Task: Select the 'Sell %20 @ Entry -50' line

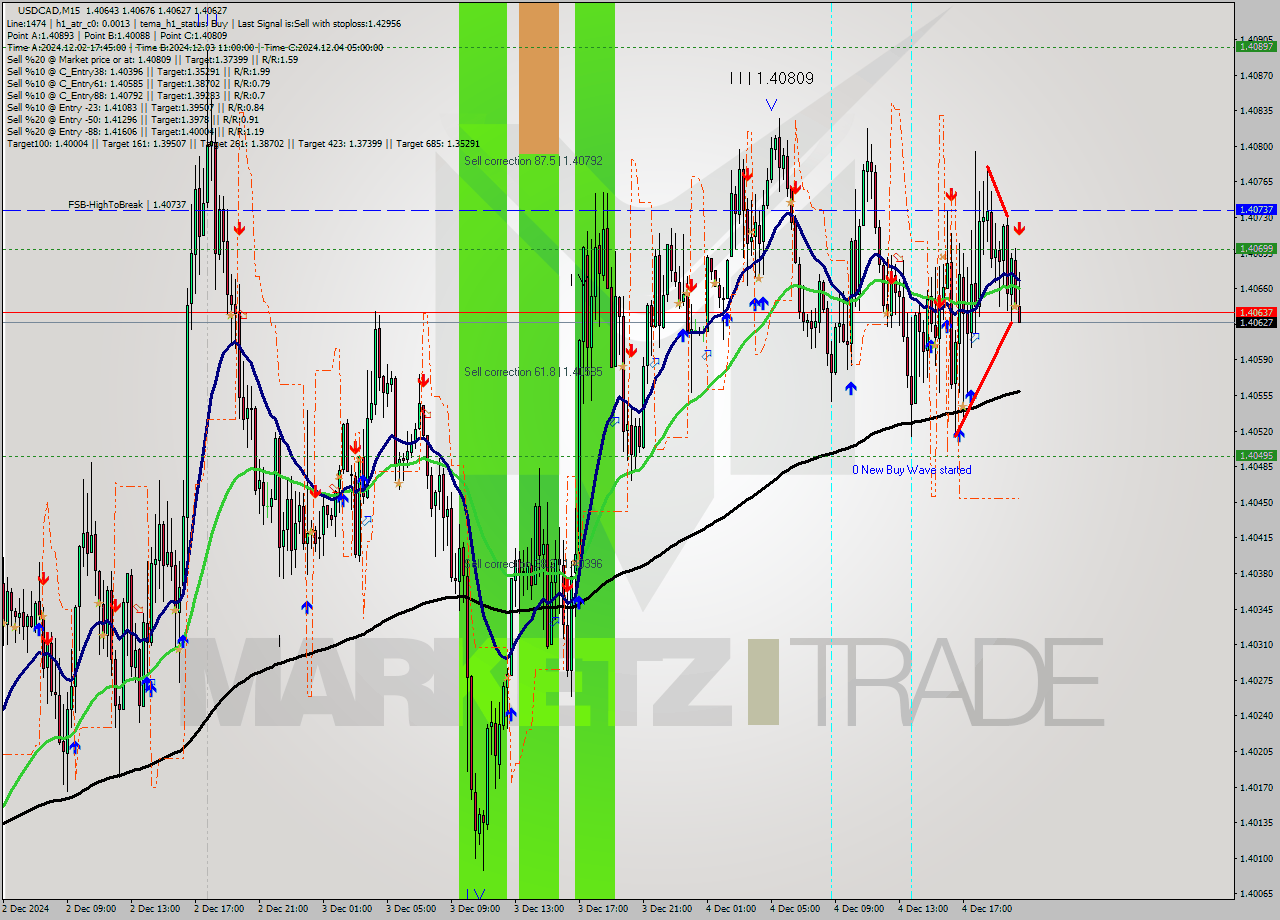Action: point(133,119)
